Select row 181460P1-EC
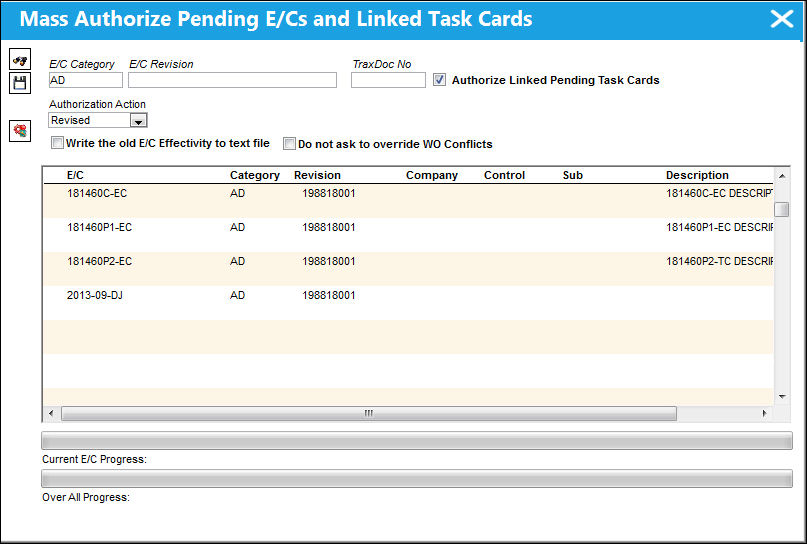 (x=408, y=235)
